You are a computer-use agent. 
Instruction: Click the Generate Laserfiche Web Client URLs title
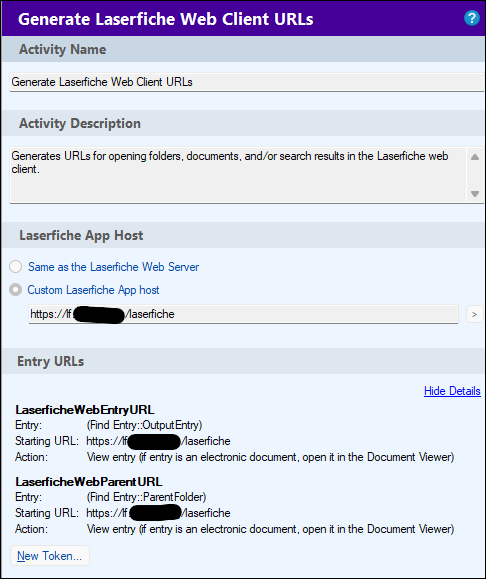click(166, 19)
